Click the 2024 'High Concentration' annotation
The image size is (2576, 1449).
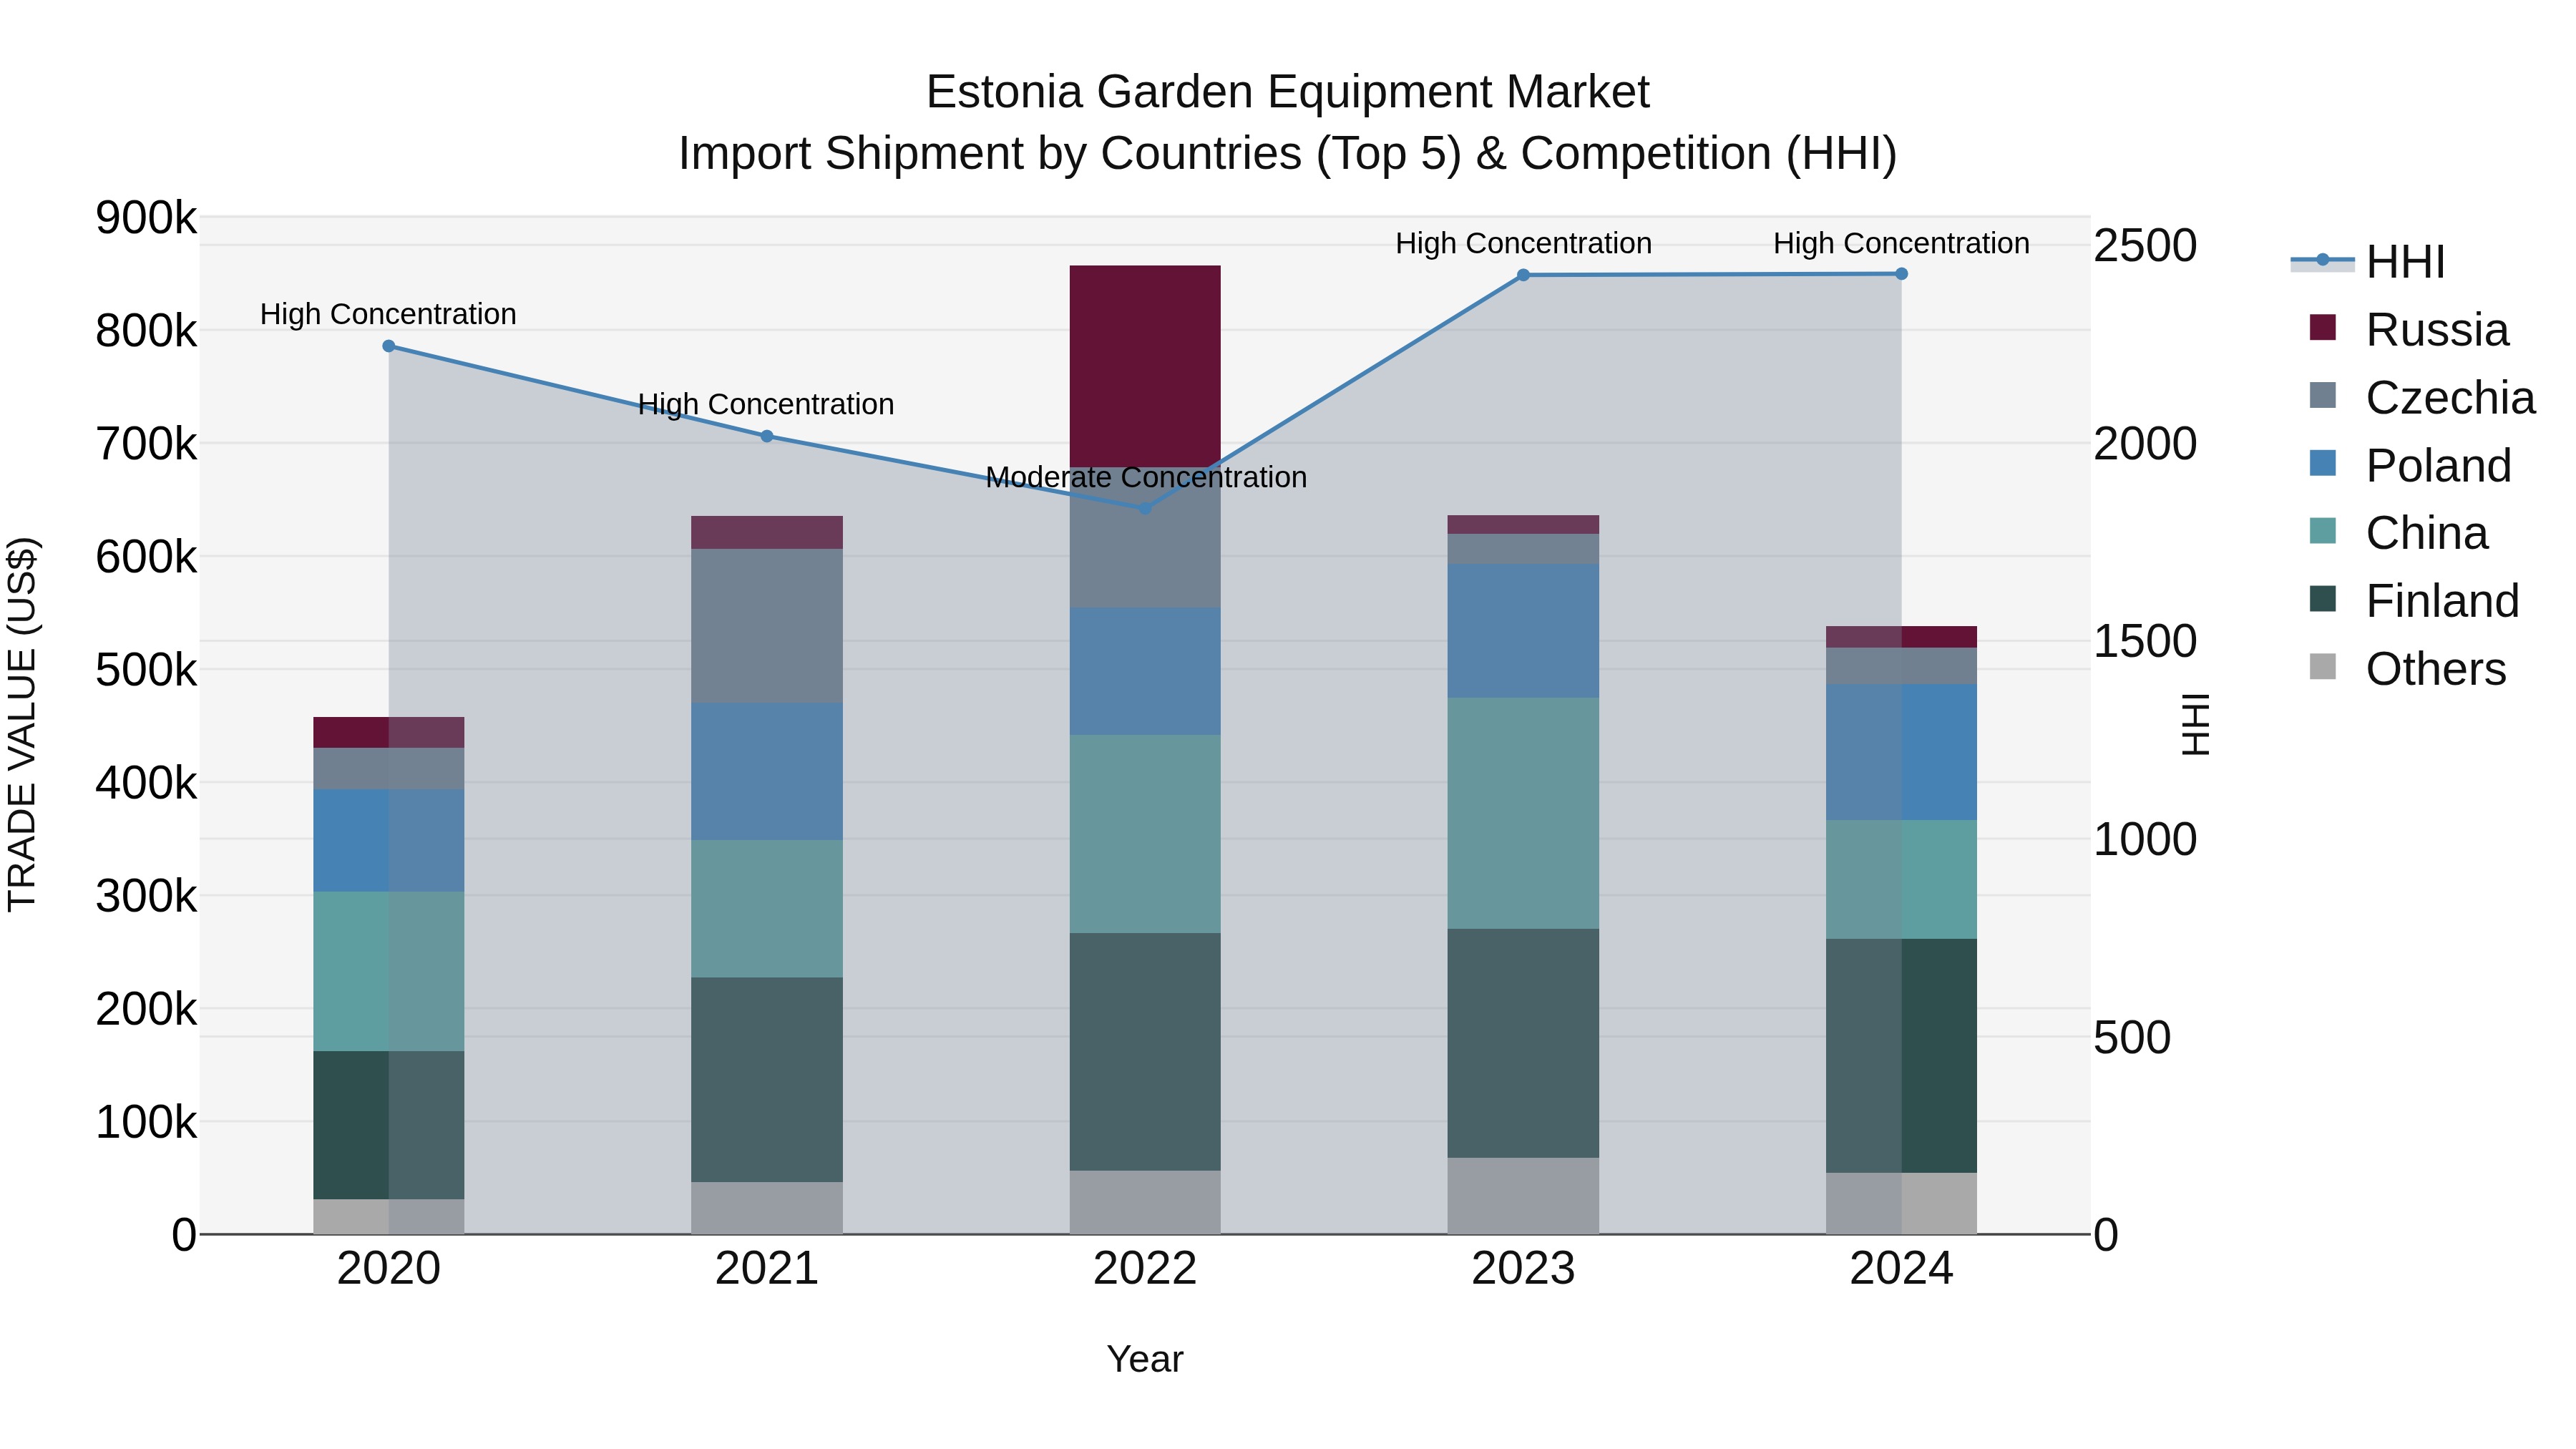1901,243
